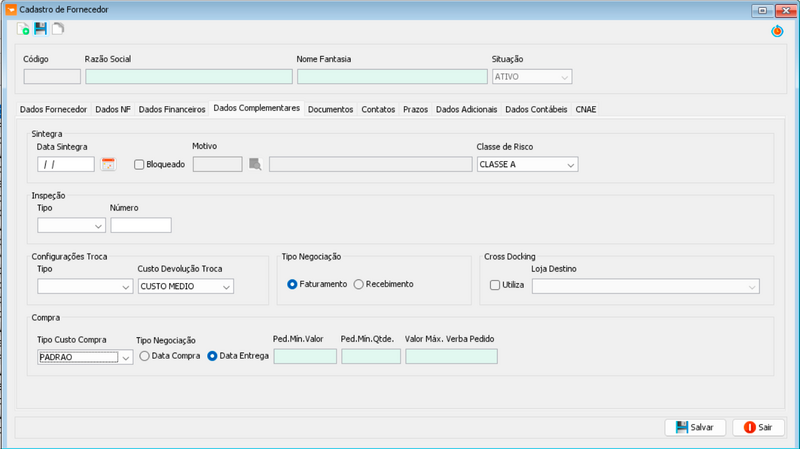Click the Motivo description field

[370, 164]
